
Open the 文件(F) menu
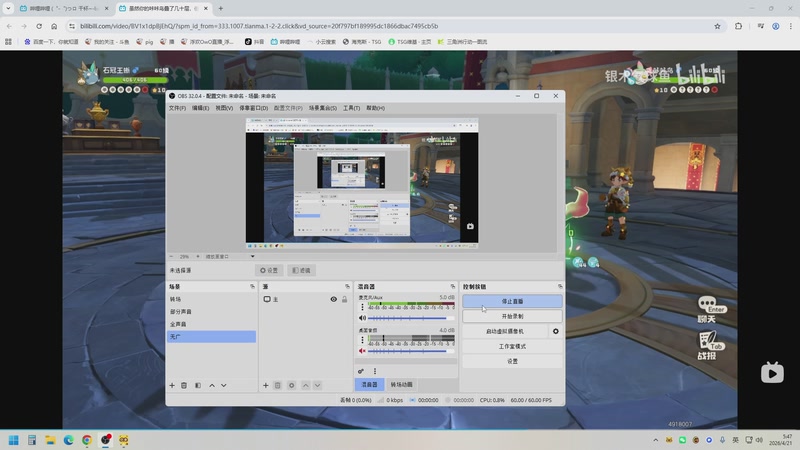177,108
